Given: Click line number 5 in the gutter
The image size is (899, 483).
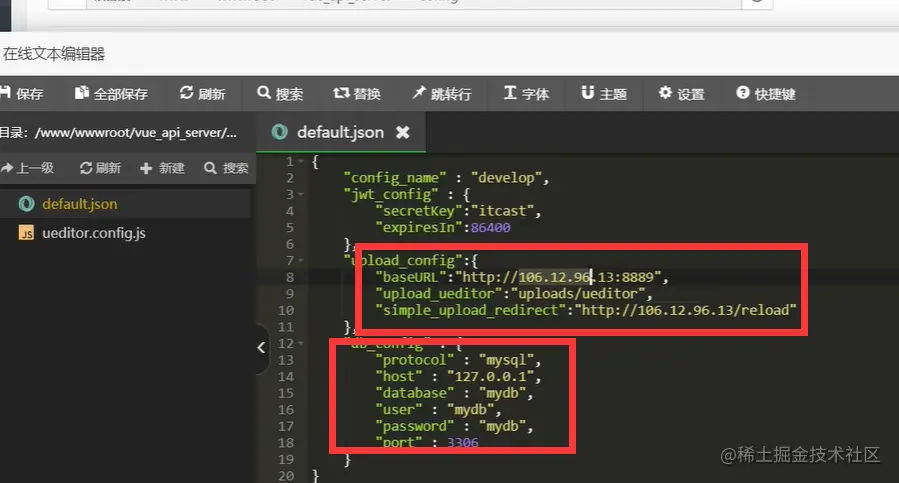Looking at the screenshot, I should pyautogui.click(x=290, y=228).
